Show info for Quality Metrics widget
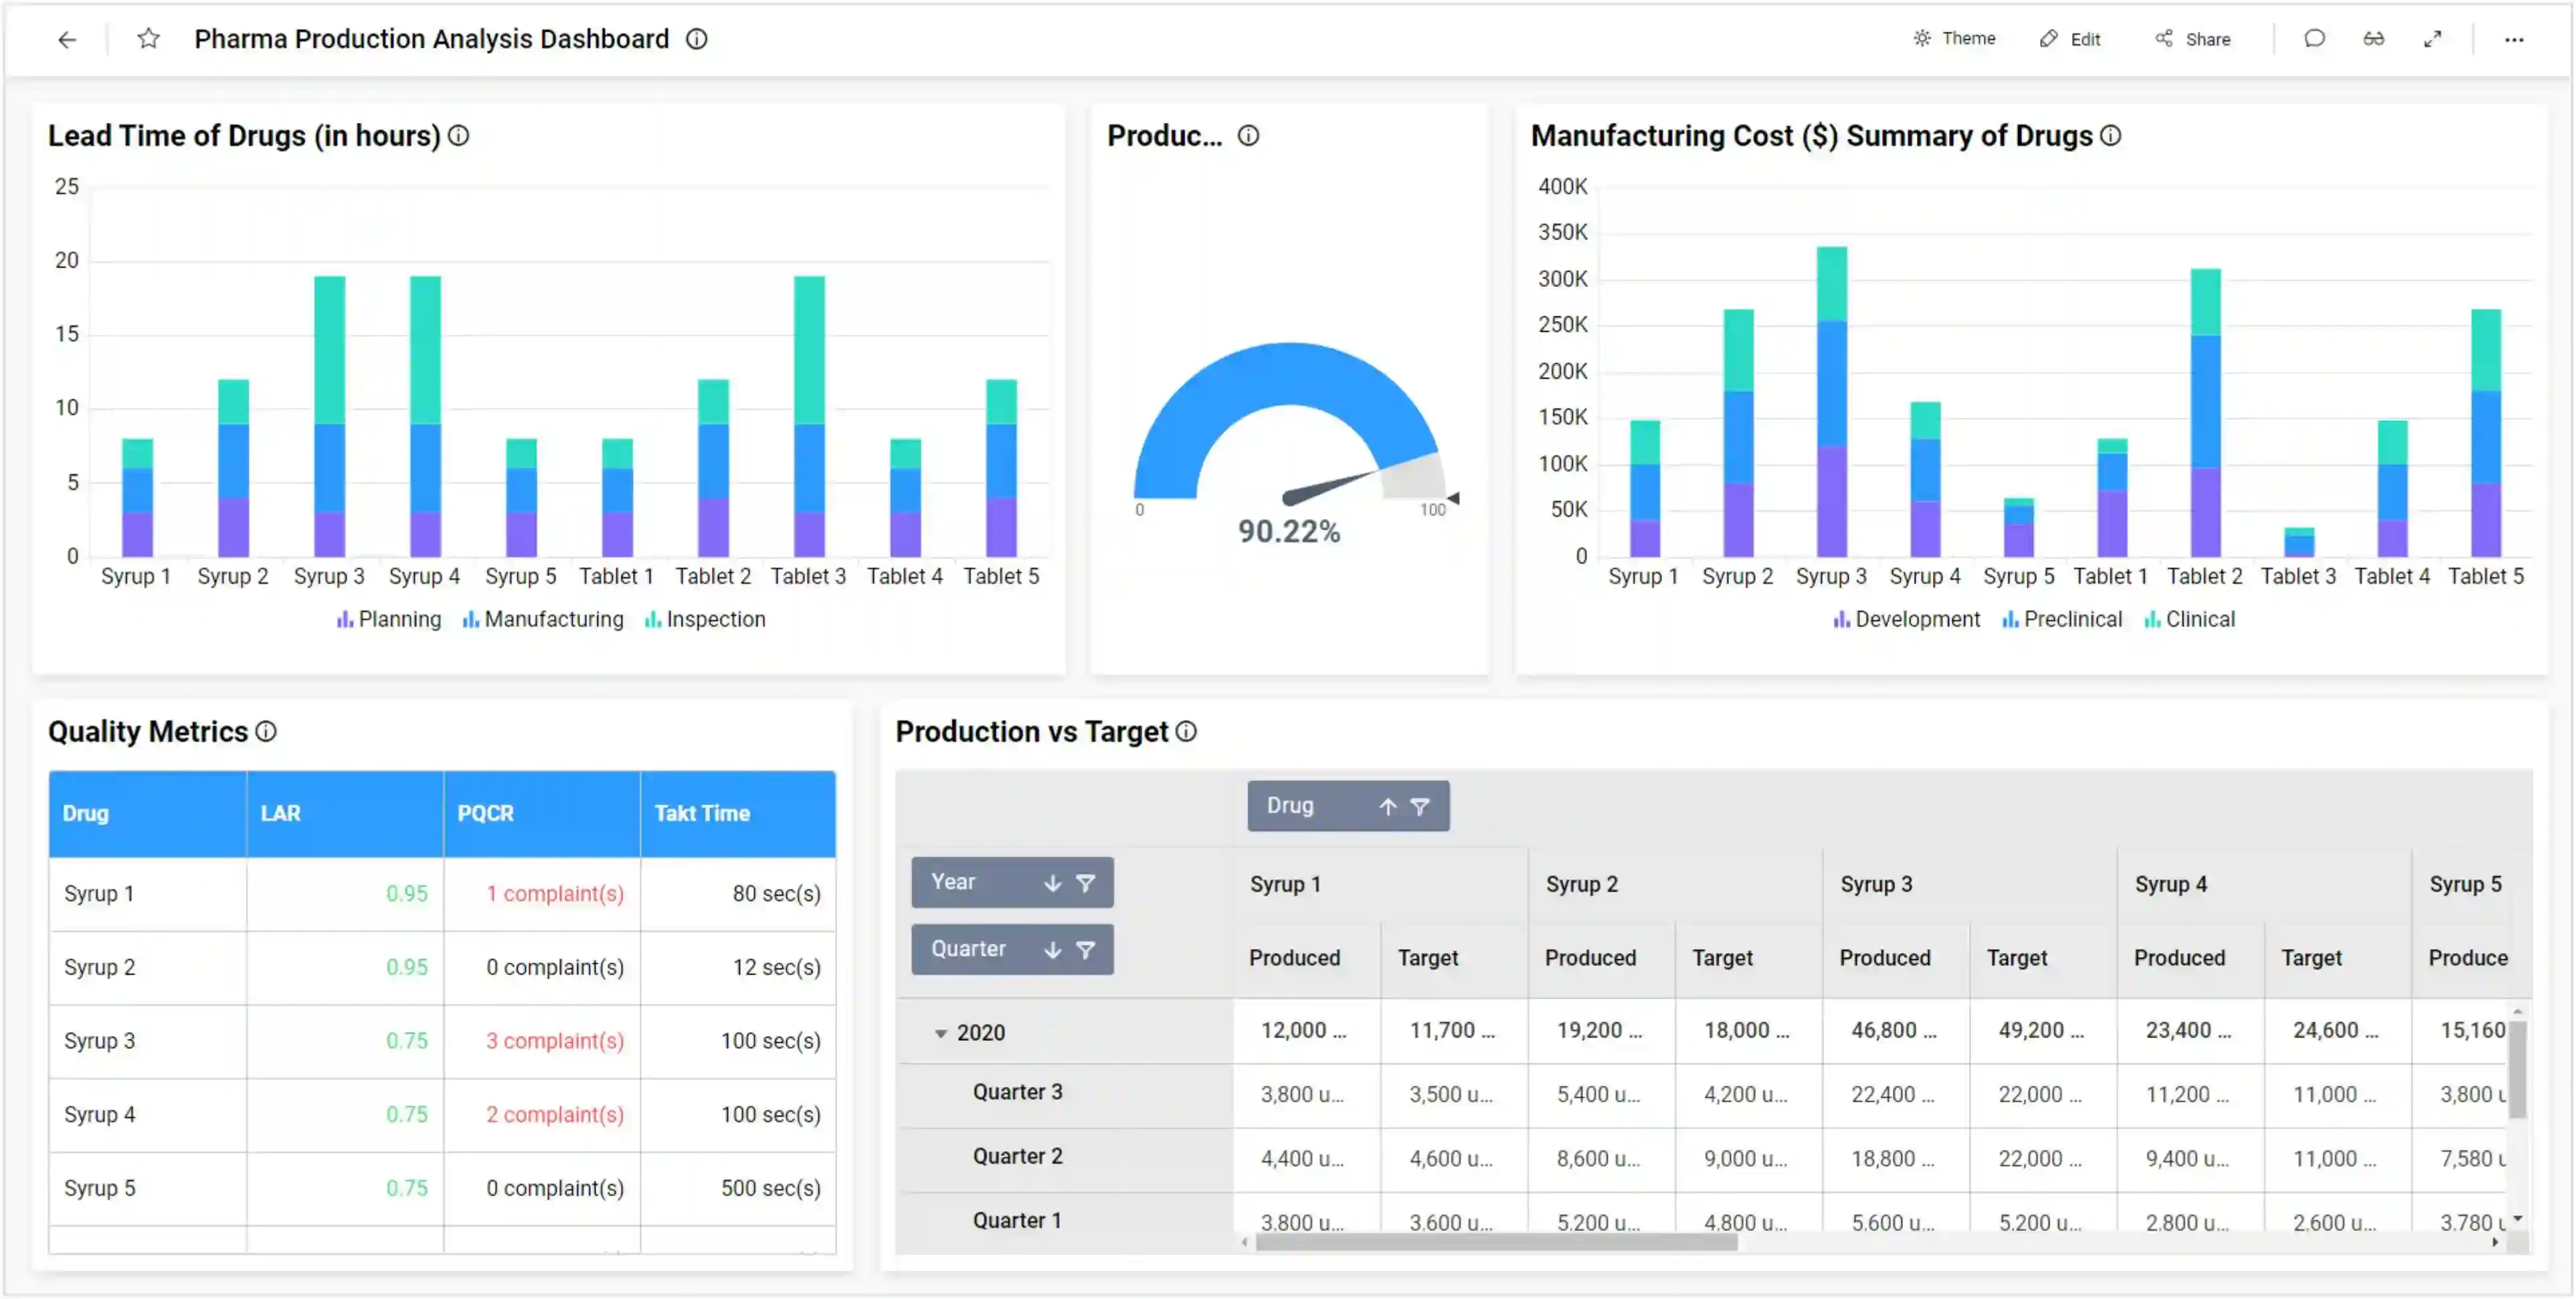Image resolution: width=2576 pixels, height=1299 pixels. pos(266,732)
